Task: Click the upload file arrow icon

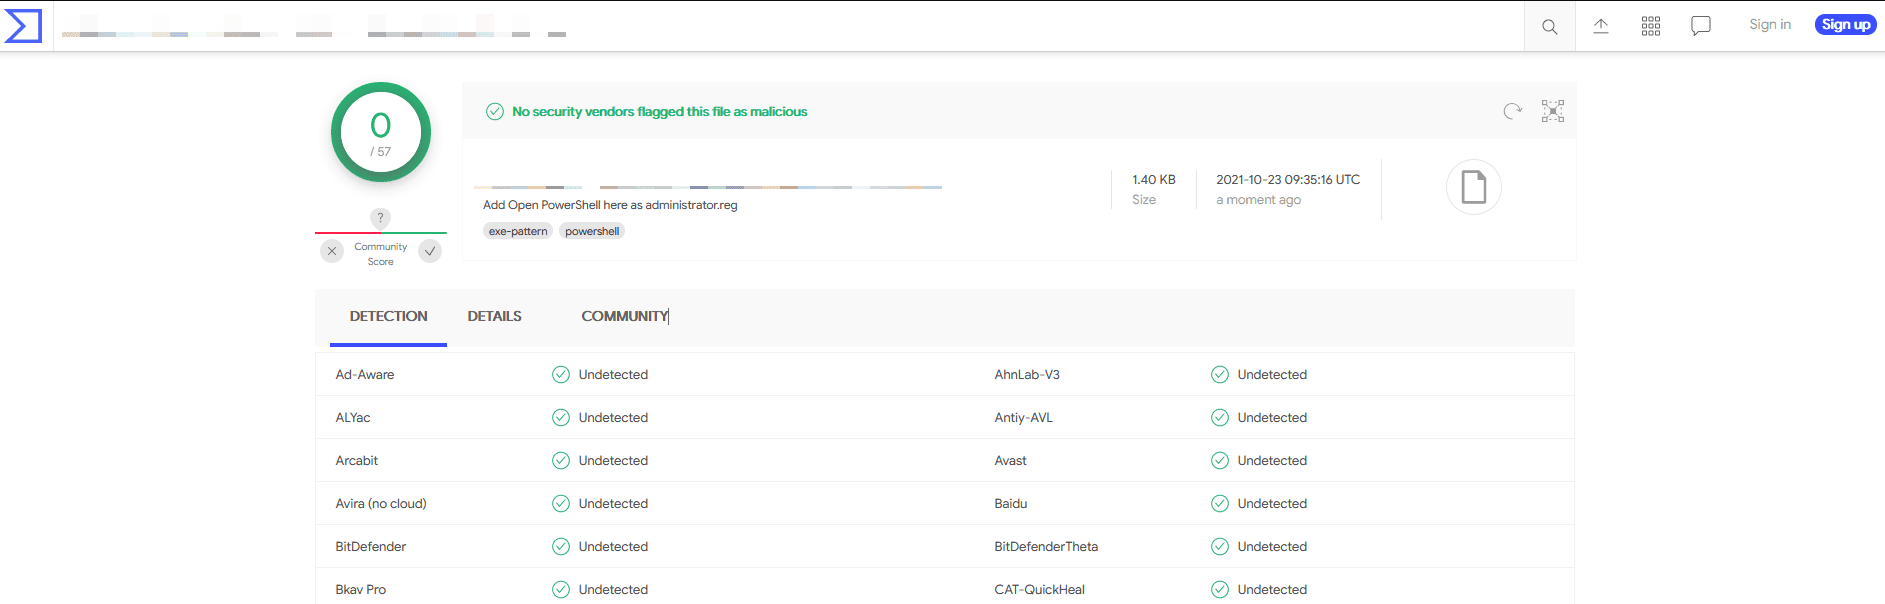Action: [1600, 26]
